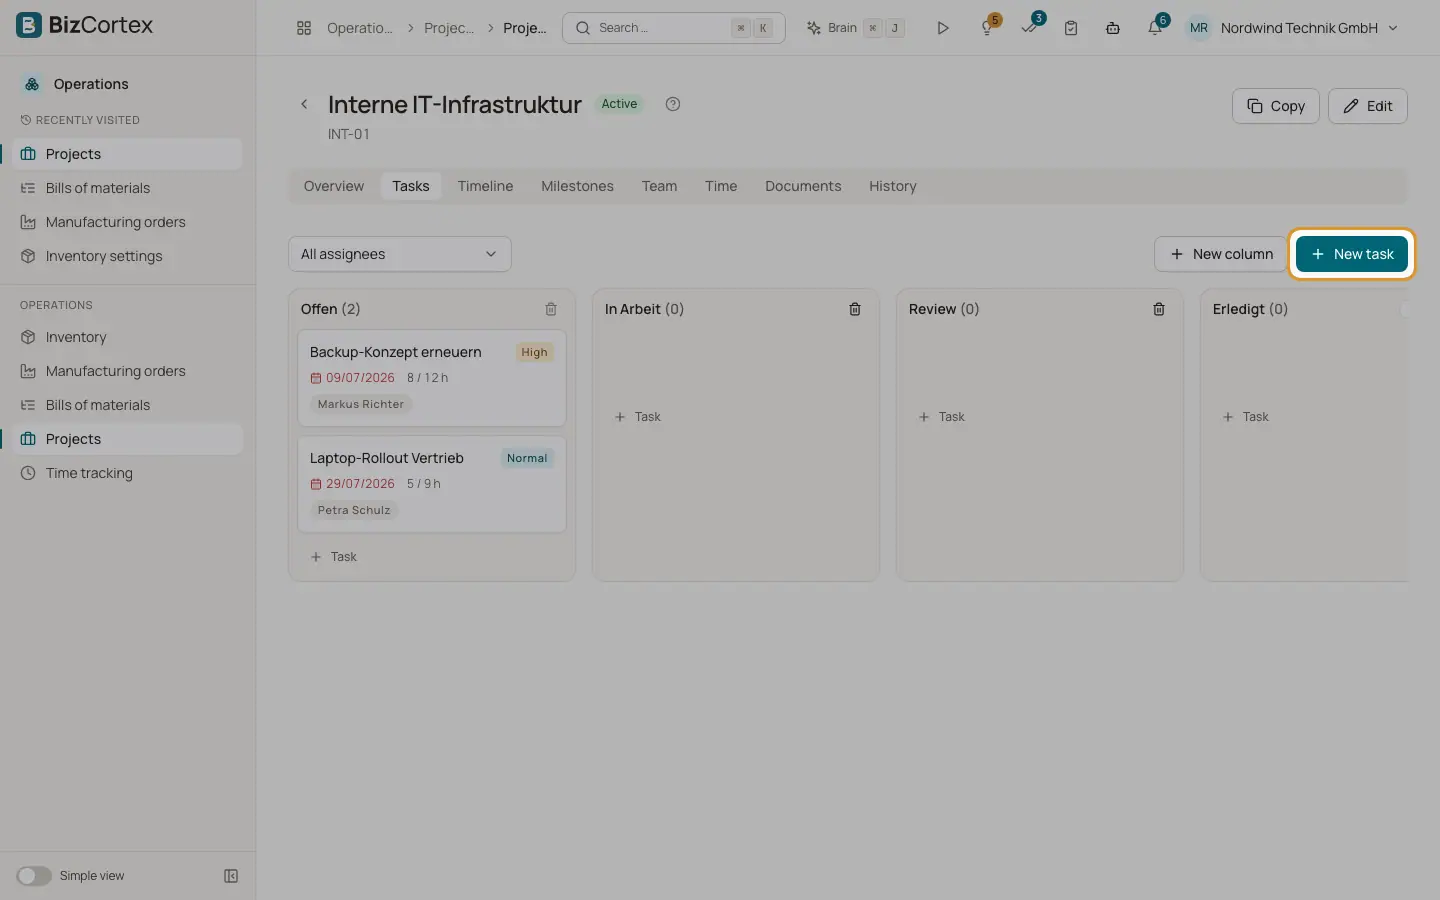The image size is (1440, 900).
Task: Open the Backup-Konzept erneuern task card
Action: coord(432,378)
